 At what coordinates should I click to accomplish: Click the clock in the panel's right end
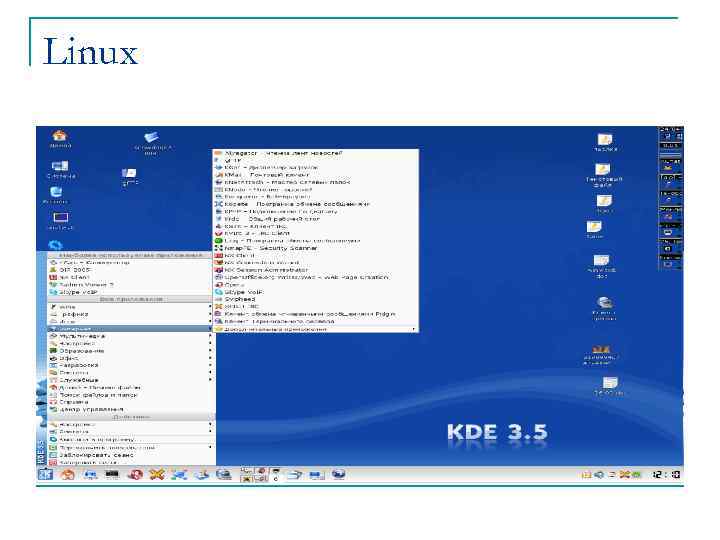666,475
